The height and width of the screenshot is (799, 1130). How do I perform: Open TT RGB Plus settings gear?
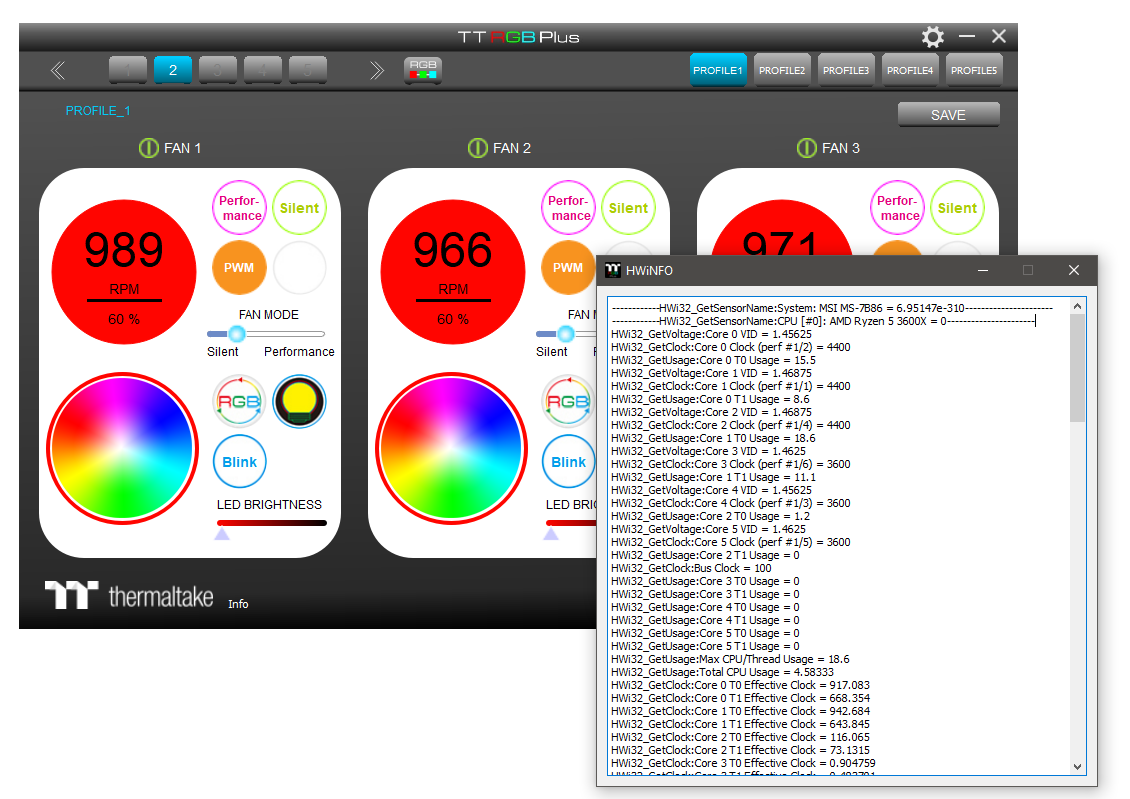[x=933, y=37]
